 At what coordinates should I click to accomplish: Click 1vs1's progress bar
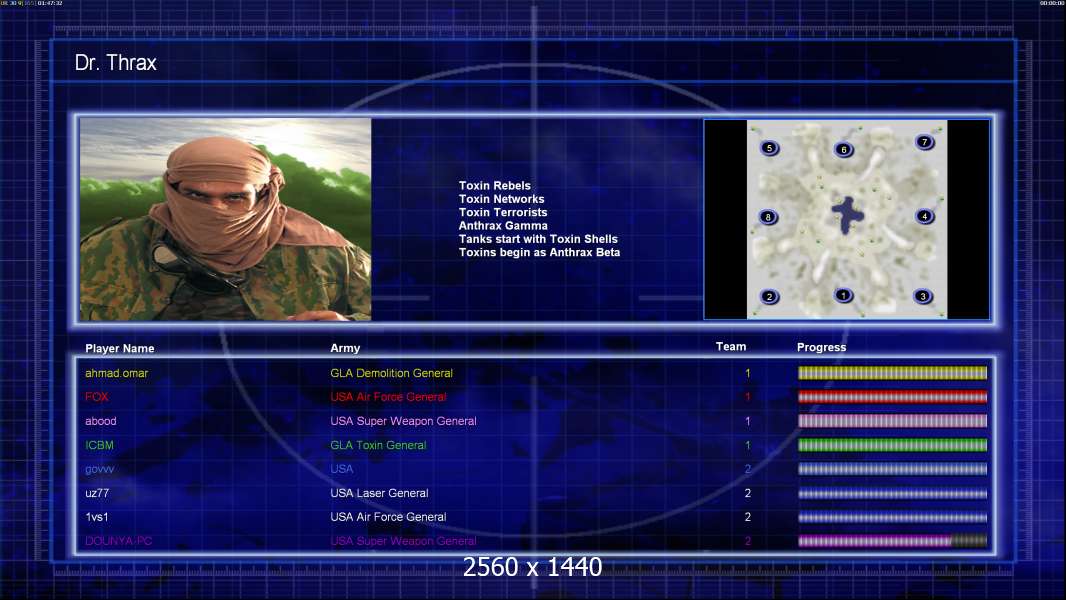[892, 517]
